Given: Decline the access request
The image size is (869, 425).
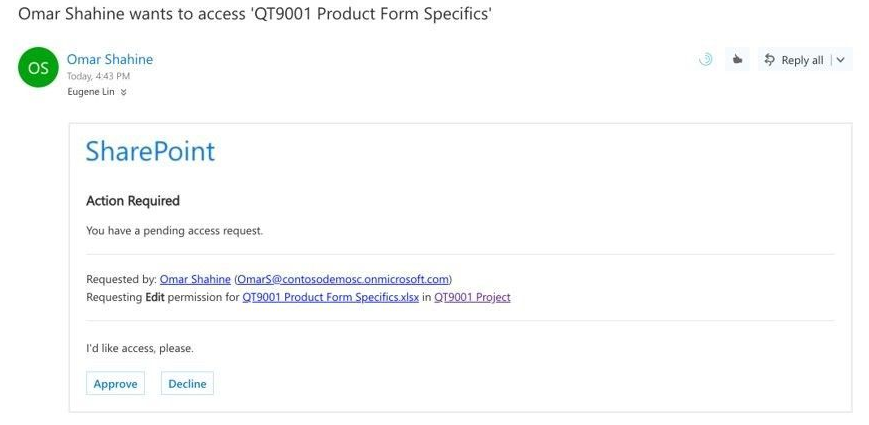Looking at the screenshot, I should [187, 383].
